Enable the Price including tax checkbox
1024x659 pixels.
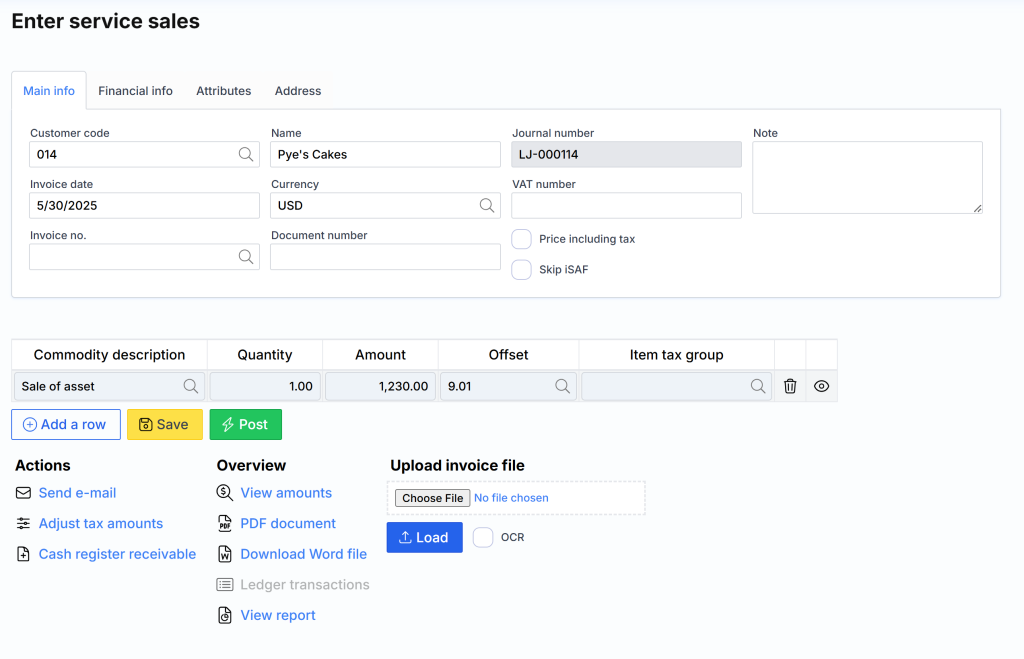point(521,239)
